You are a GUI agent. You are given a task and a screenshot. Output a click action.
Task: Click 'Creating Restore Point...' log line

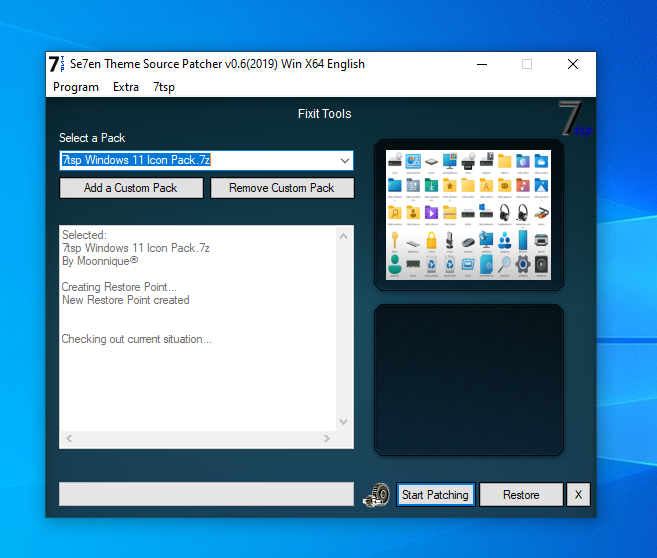[x=119, y=287]
